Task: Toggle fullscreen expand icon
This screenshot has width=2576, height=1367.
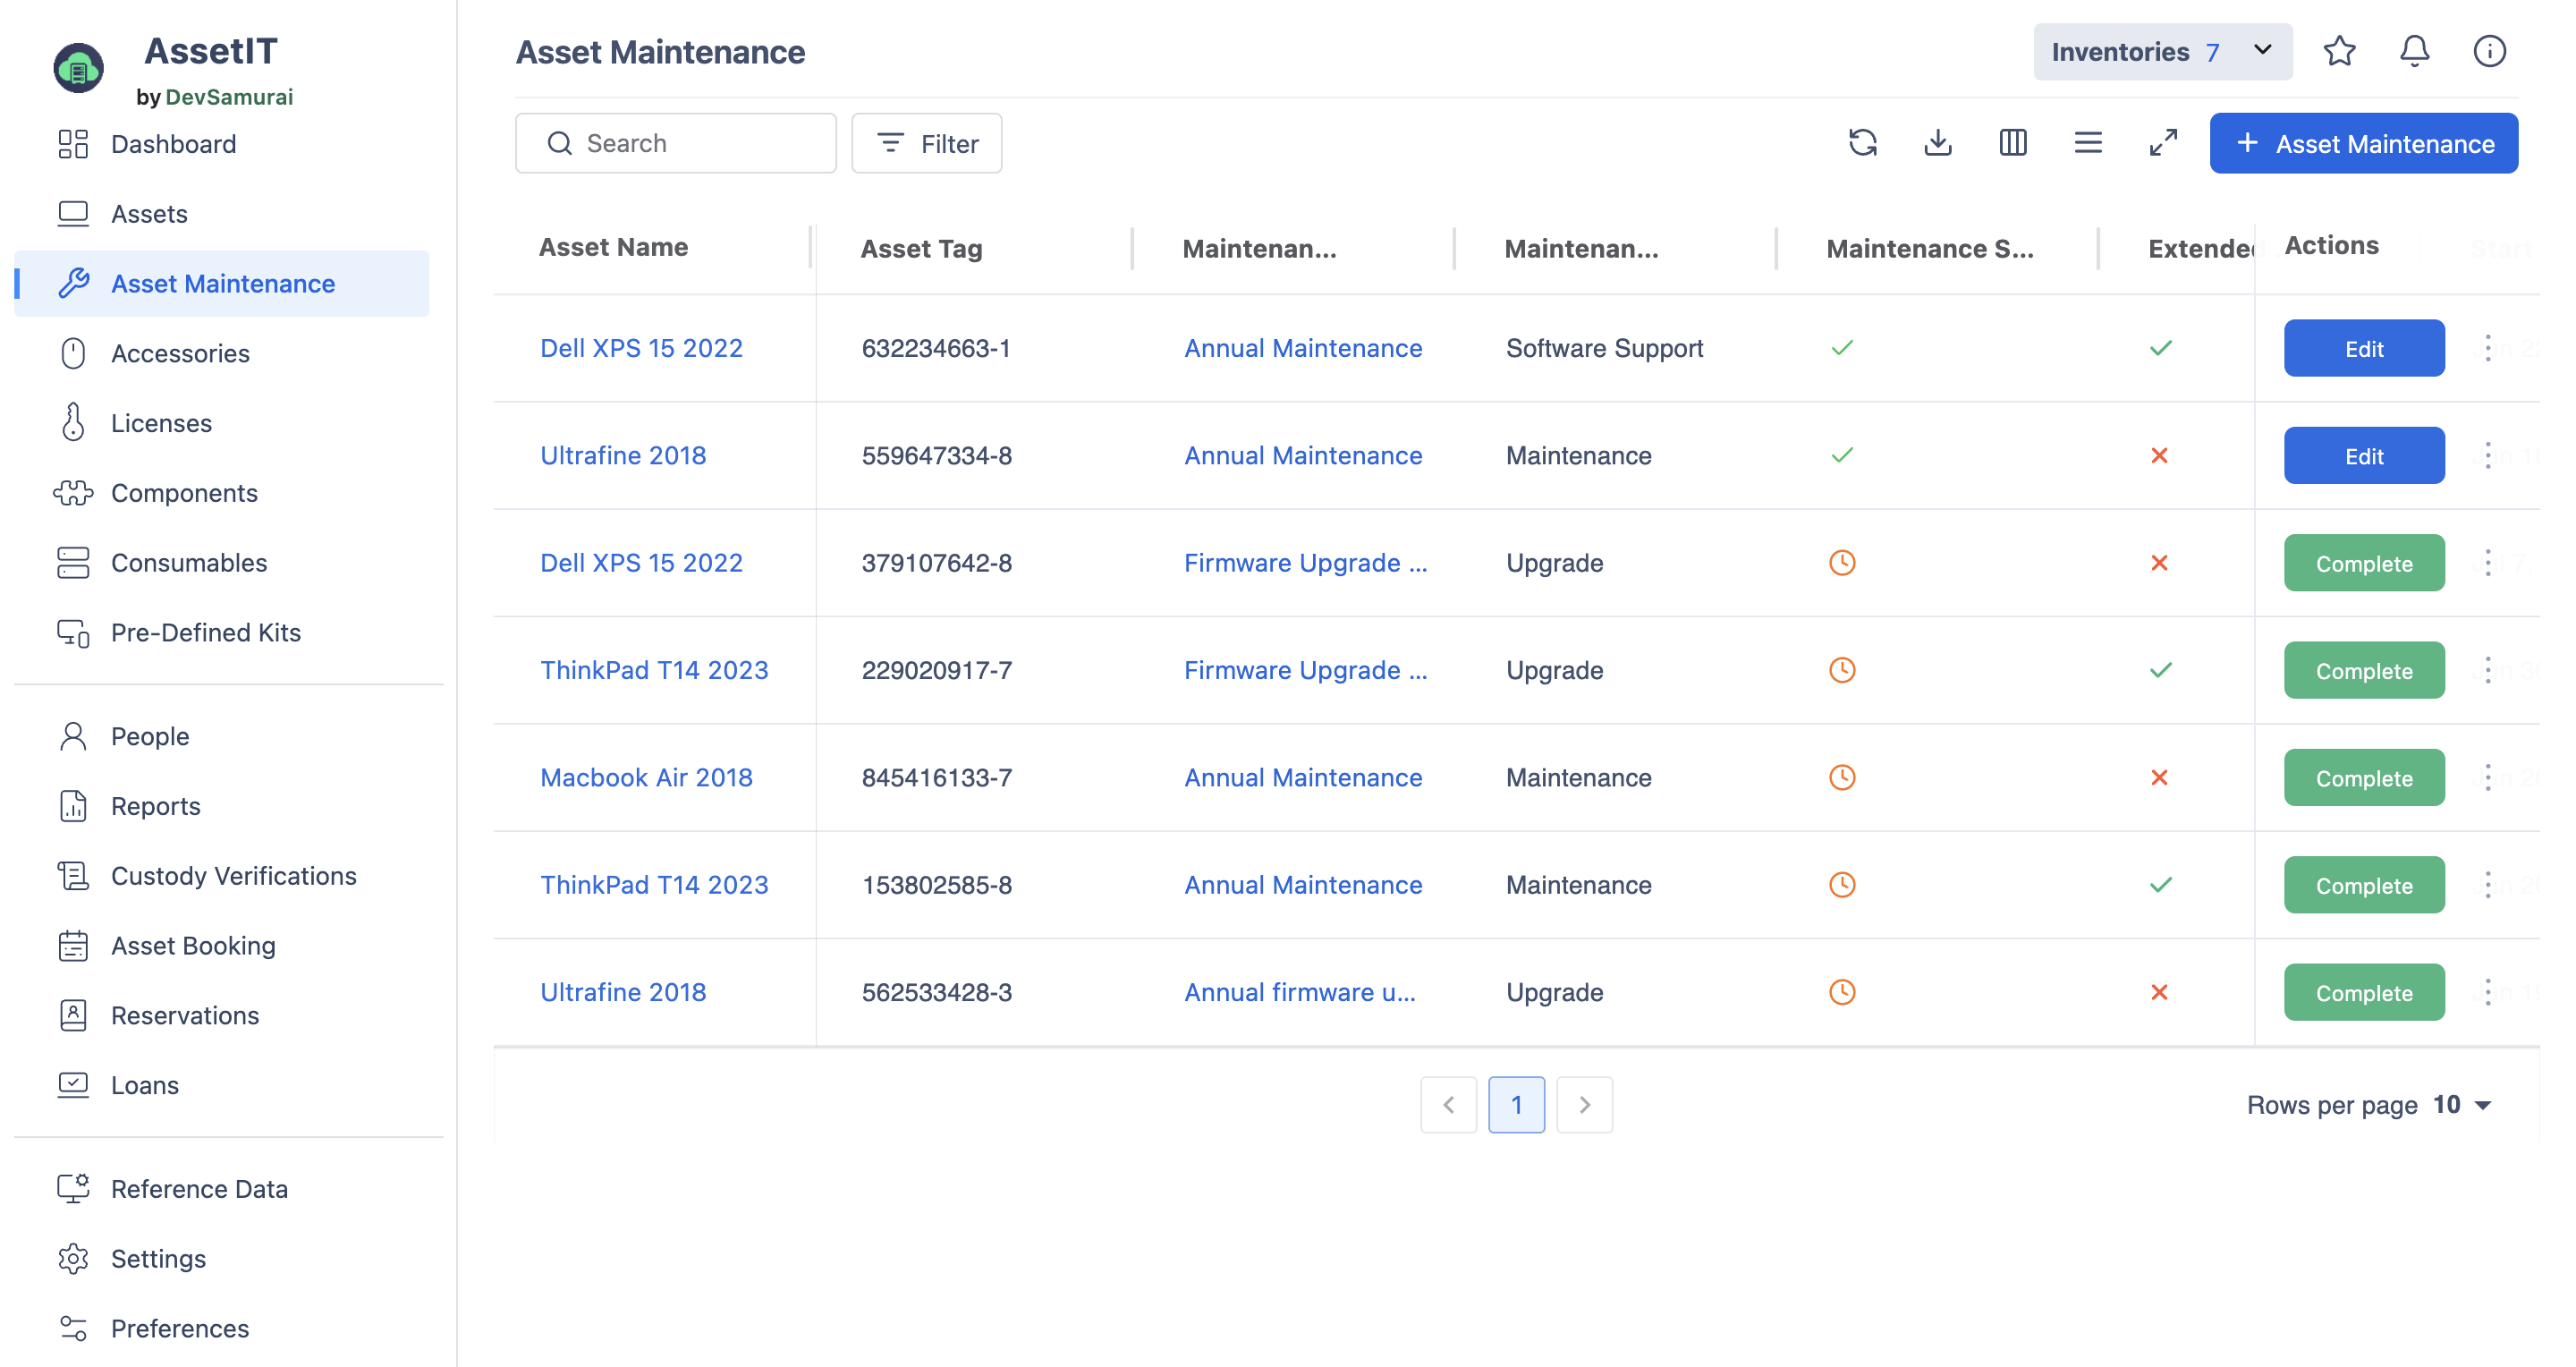Action: click(x=2163, y=143)
